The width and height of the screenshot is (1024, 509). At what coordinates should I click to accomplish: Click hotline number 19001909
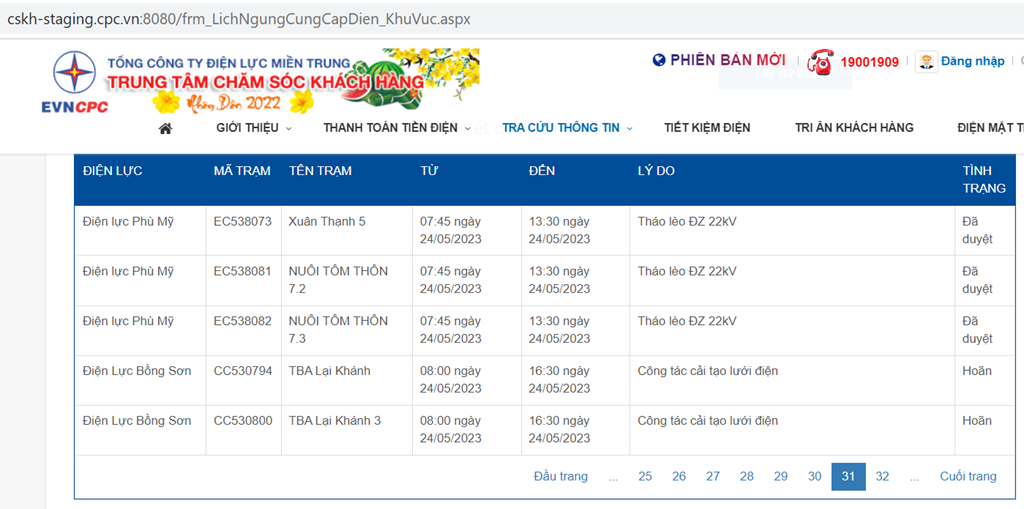pos(869,62)
